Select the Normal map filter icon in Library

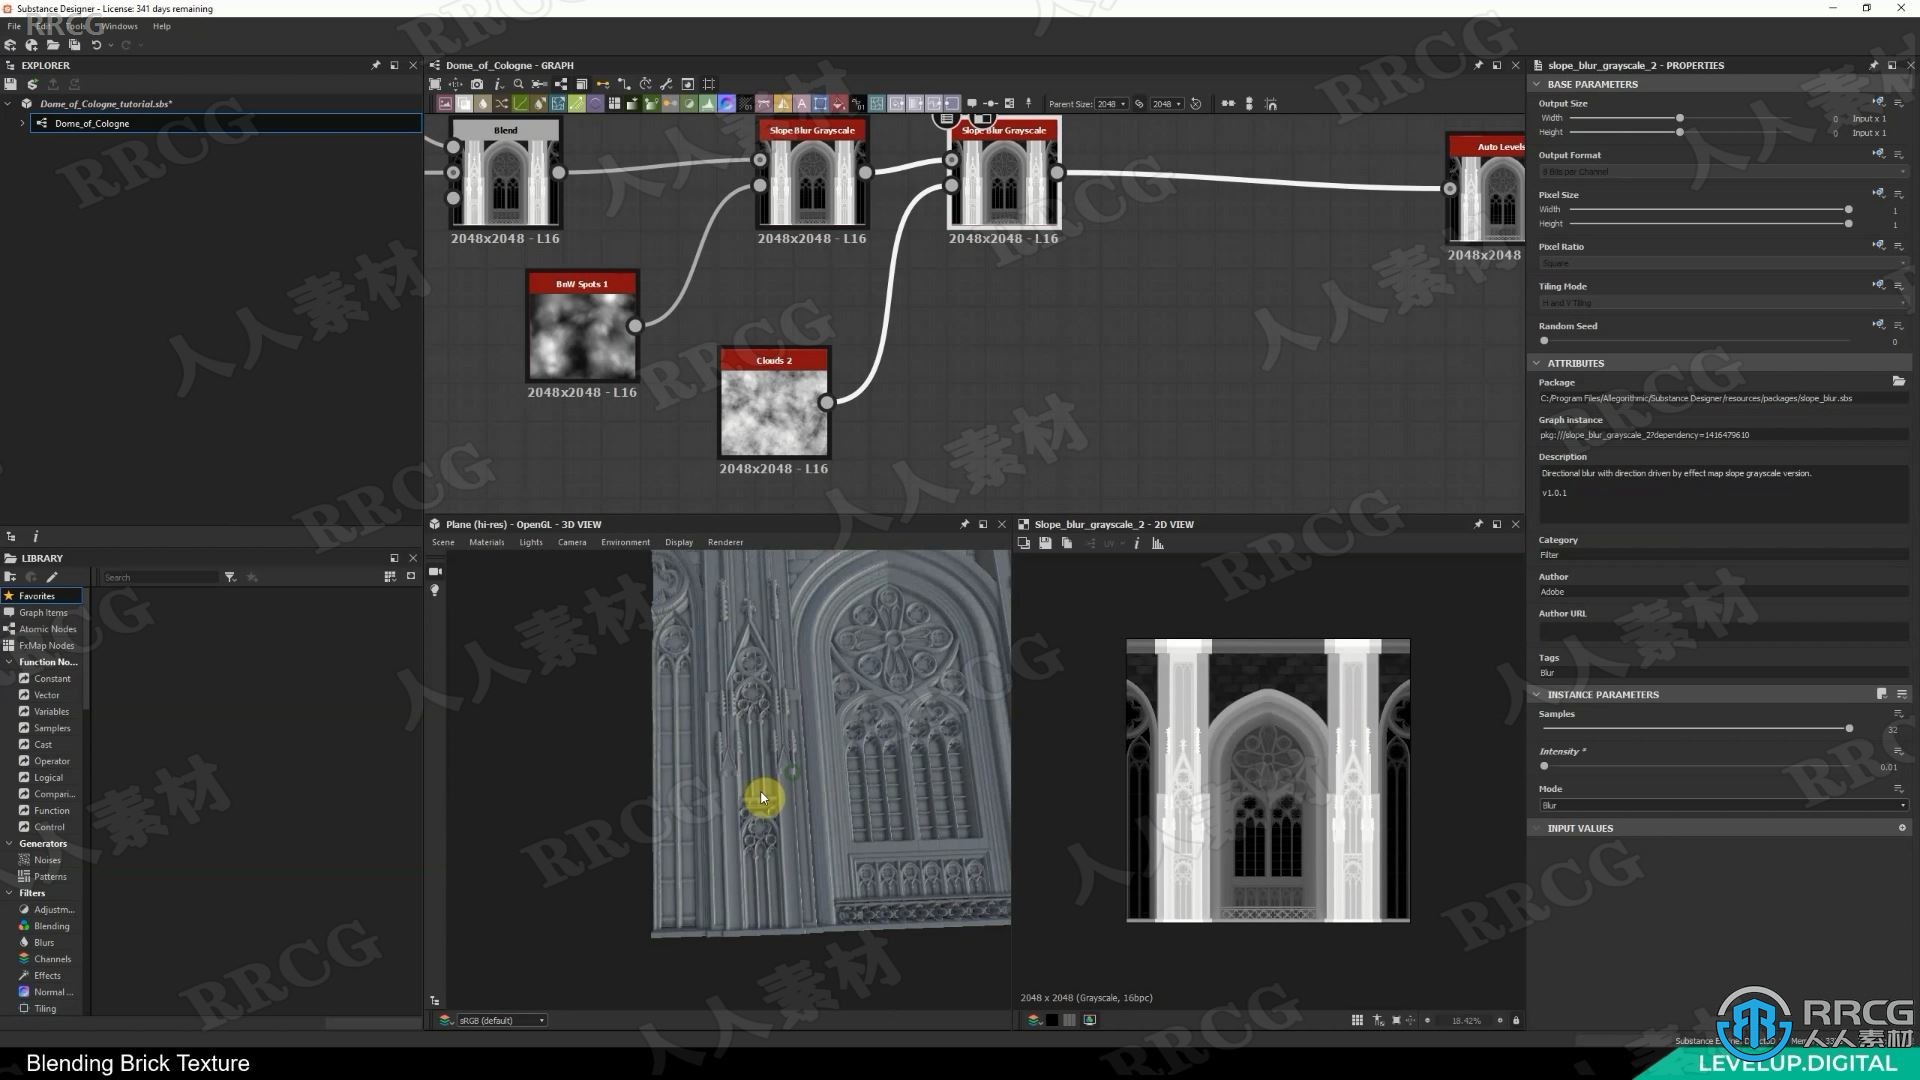[24, 992]
